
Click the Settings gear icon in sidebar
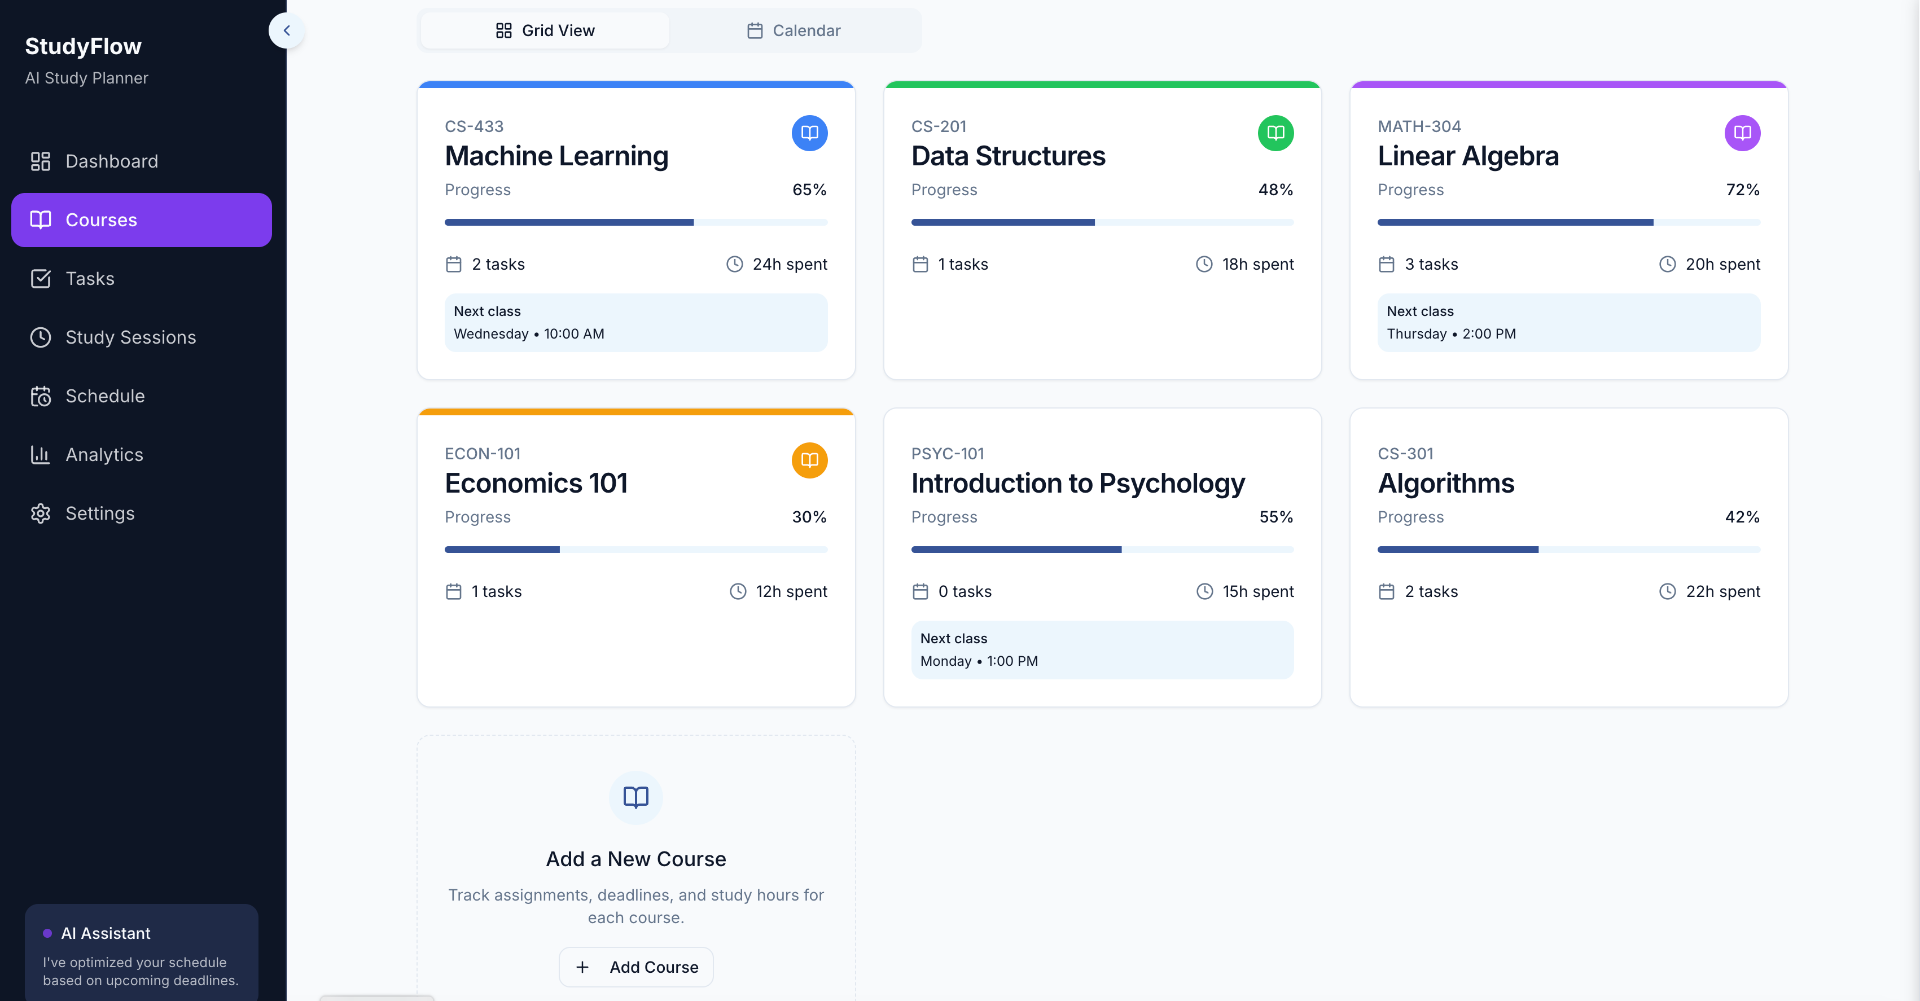(40, 514)
